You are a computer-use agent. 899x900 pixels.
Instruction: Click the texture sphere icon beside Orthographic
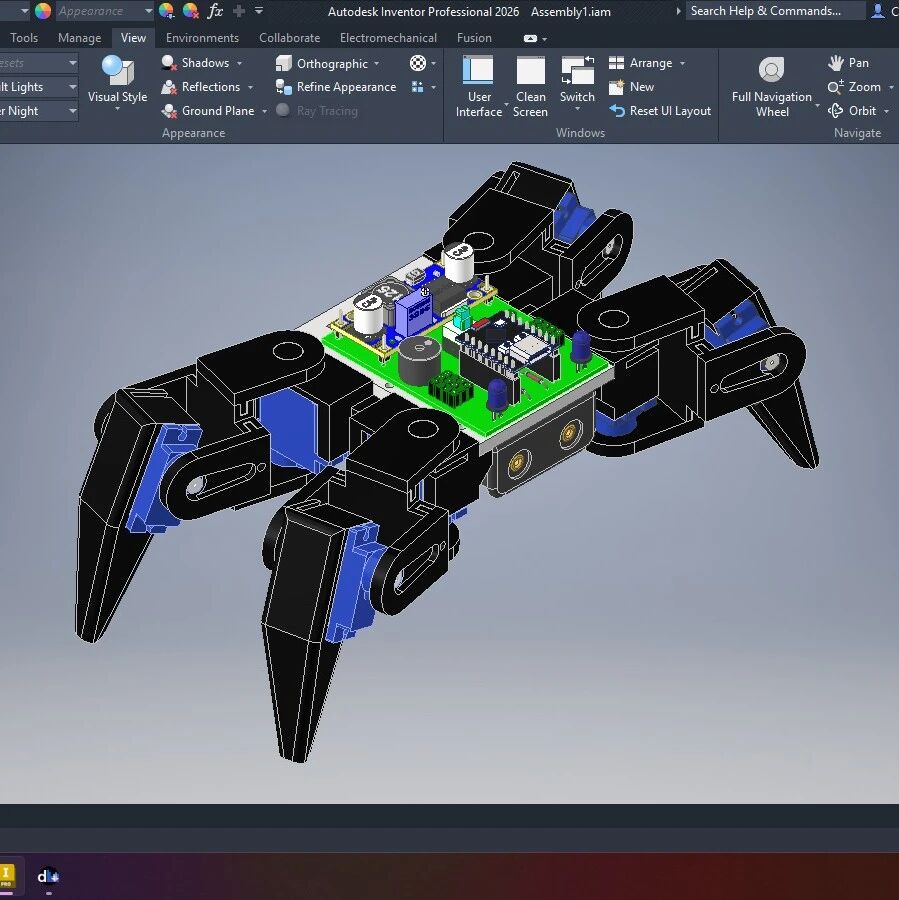pos(418,63)
